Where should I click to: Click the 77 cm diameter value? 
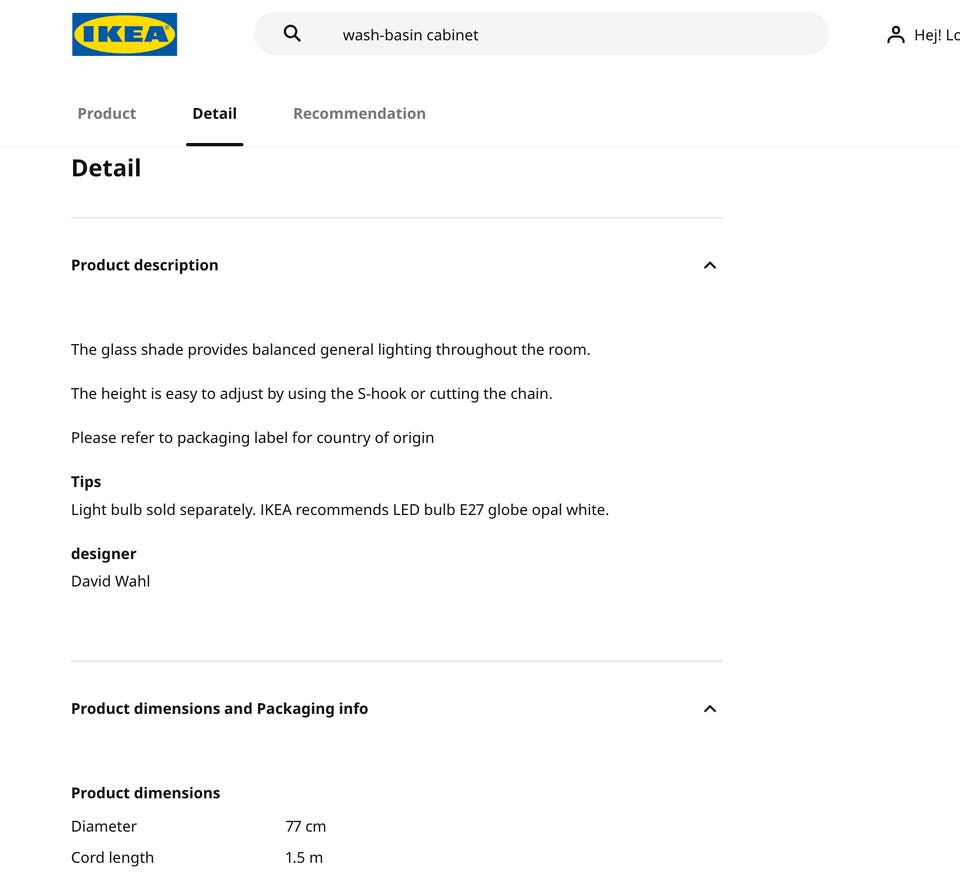pos(306,826)
